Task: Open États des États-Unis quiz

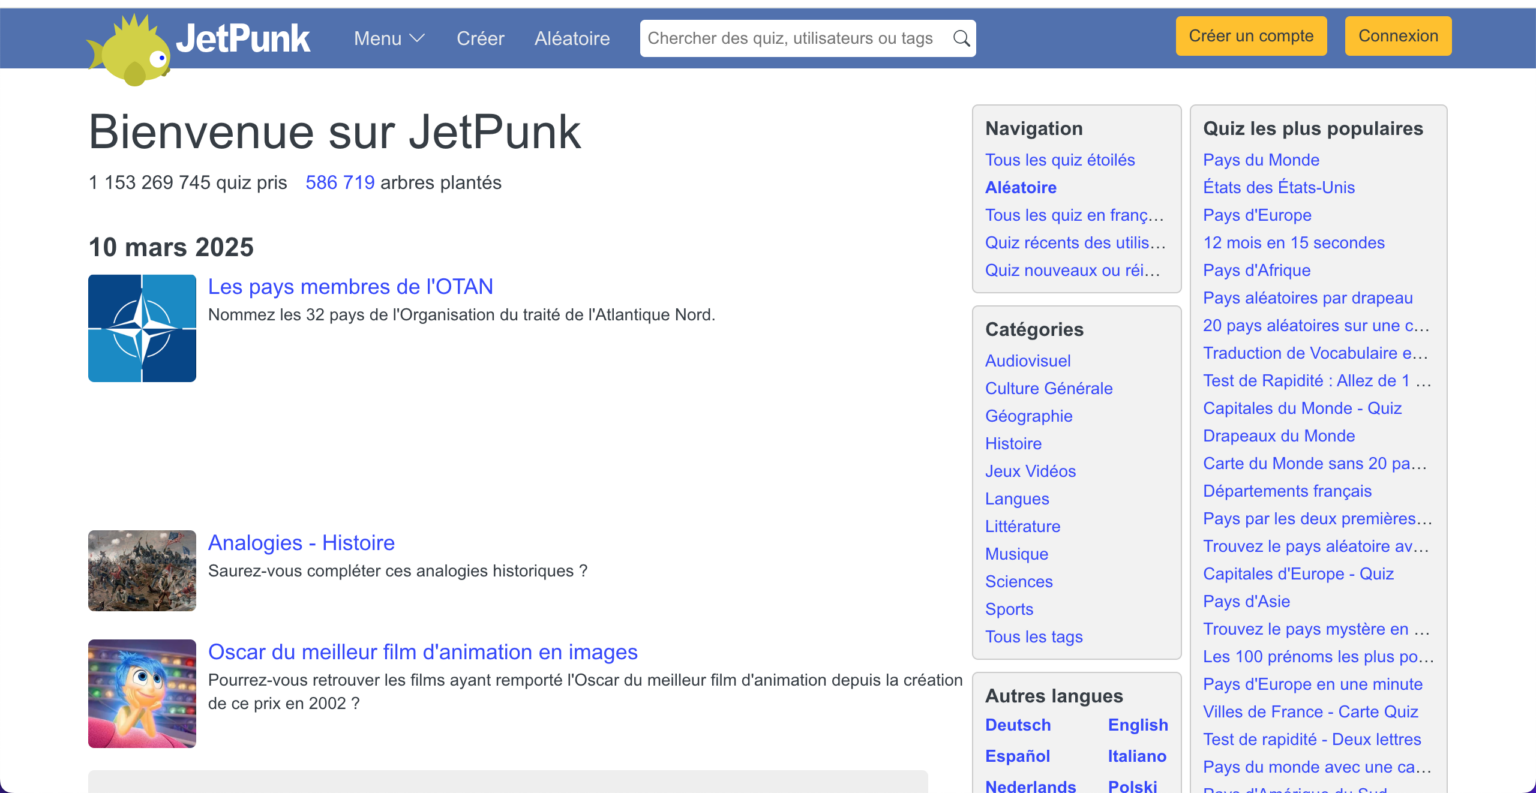Action: [1279, 187]
